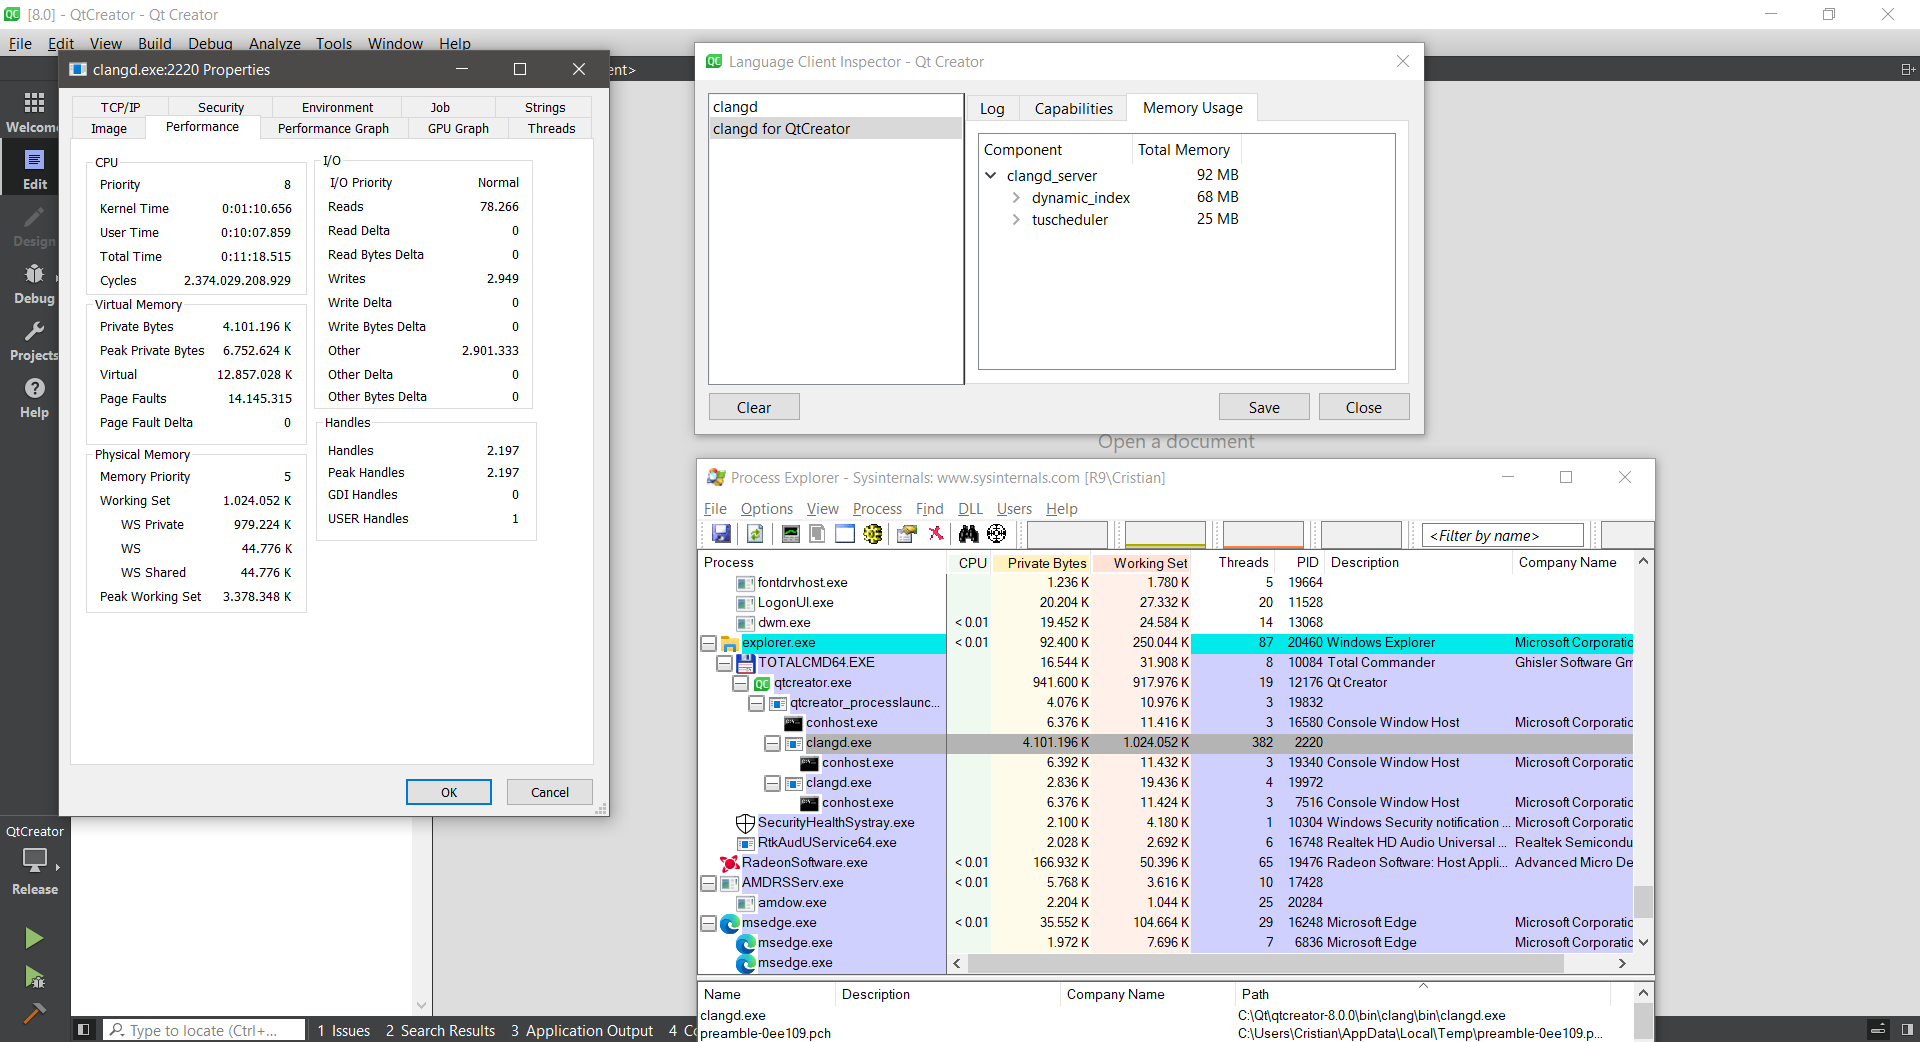Collapse explorer.exe tree node
This screenshot has width=1920, height=1042.
coord(708,643)
